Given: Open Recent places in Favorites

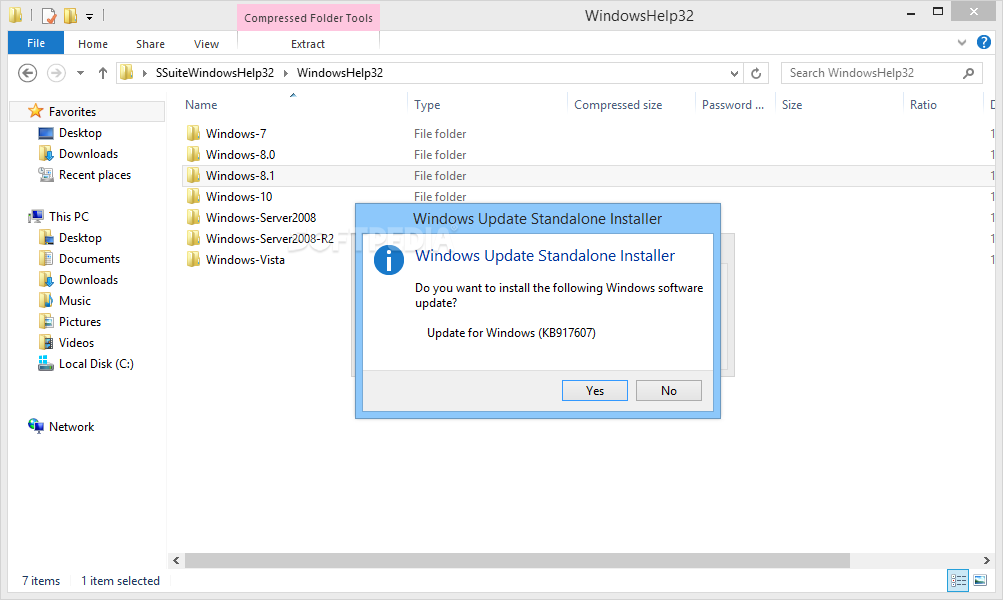Looking at the screenshot, I should click(x=95, y=175).
